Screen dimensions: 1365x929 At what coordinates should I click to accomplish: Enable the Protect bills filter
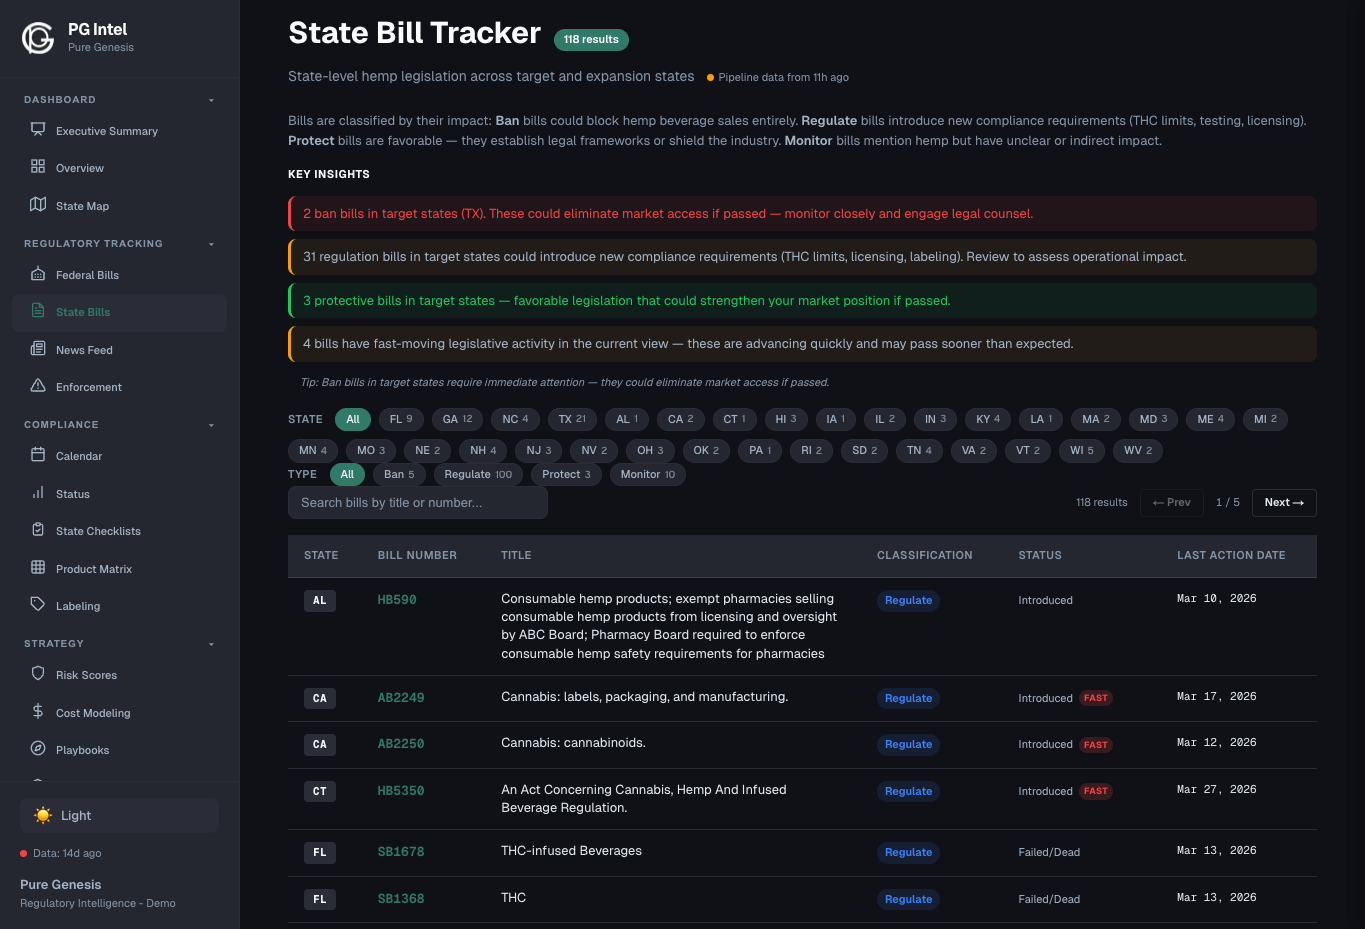coord(565,474)
